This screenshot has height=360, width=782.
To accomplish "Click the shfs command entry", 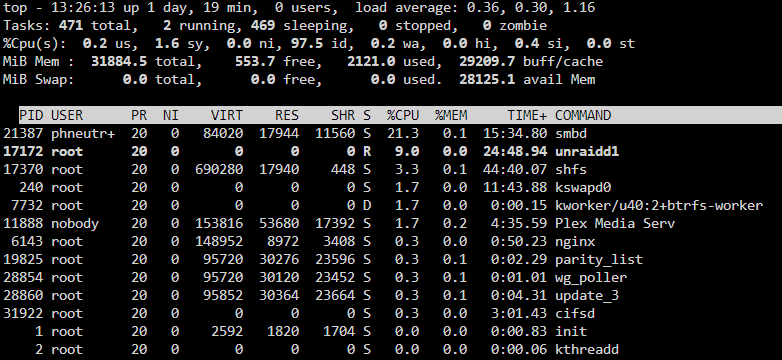I will [571, 170].
